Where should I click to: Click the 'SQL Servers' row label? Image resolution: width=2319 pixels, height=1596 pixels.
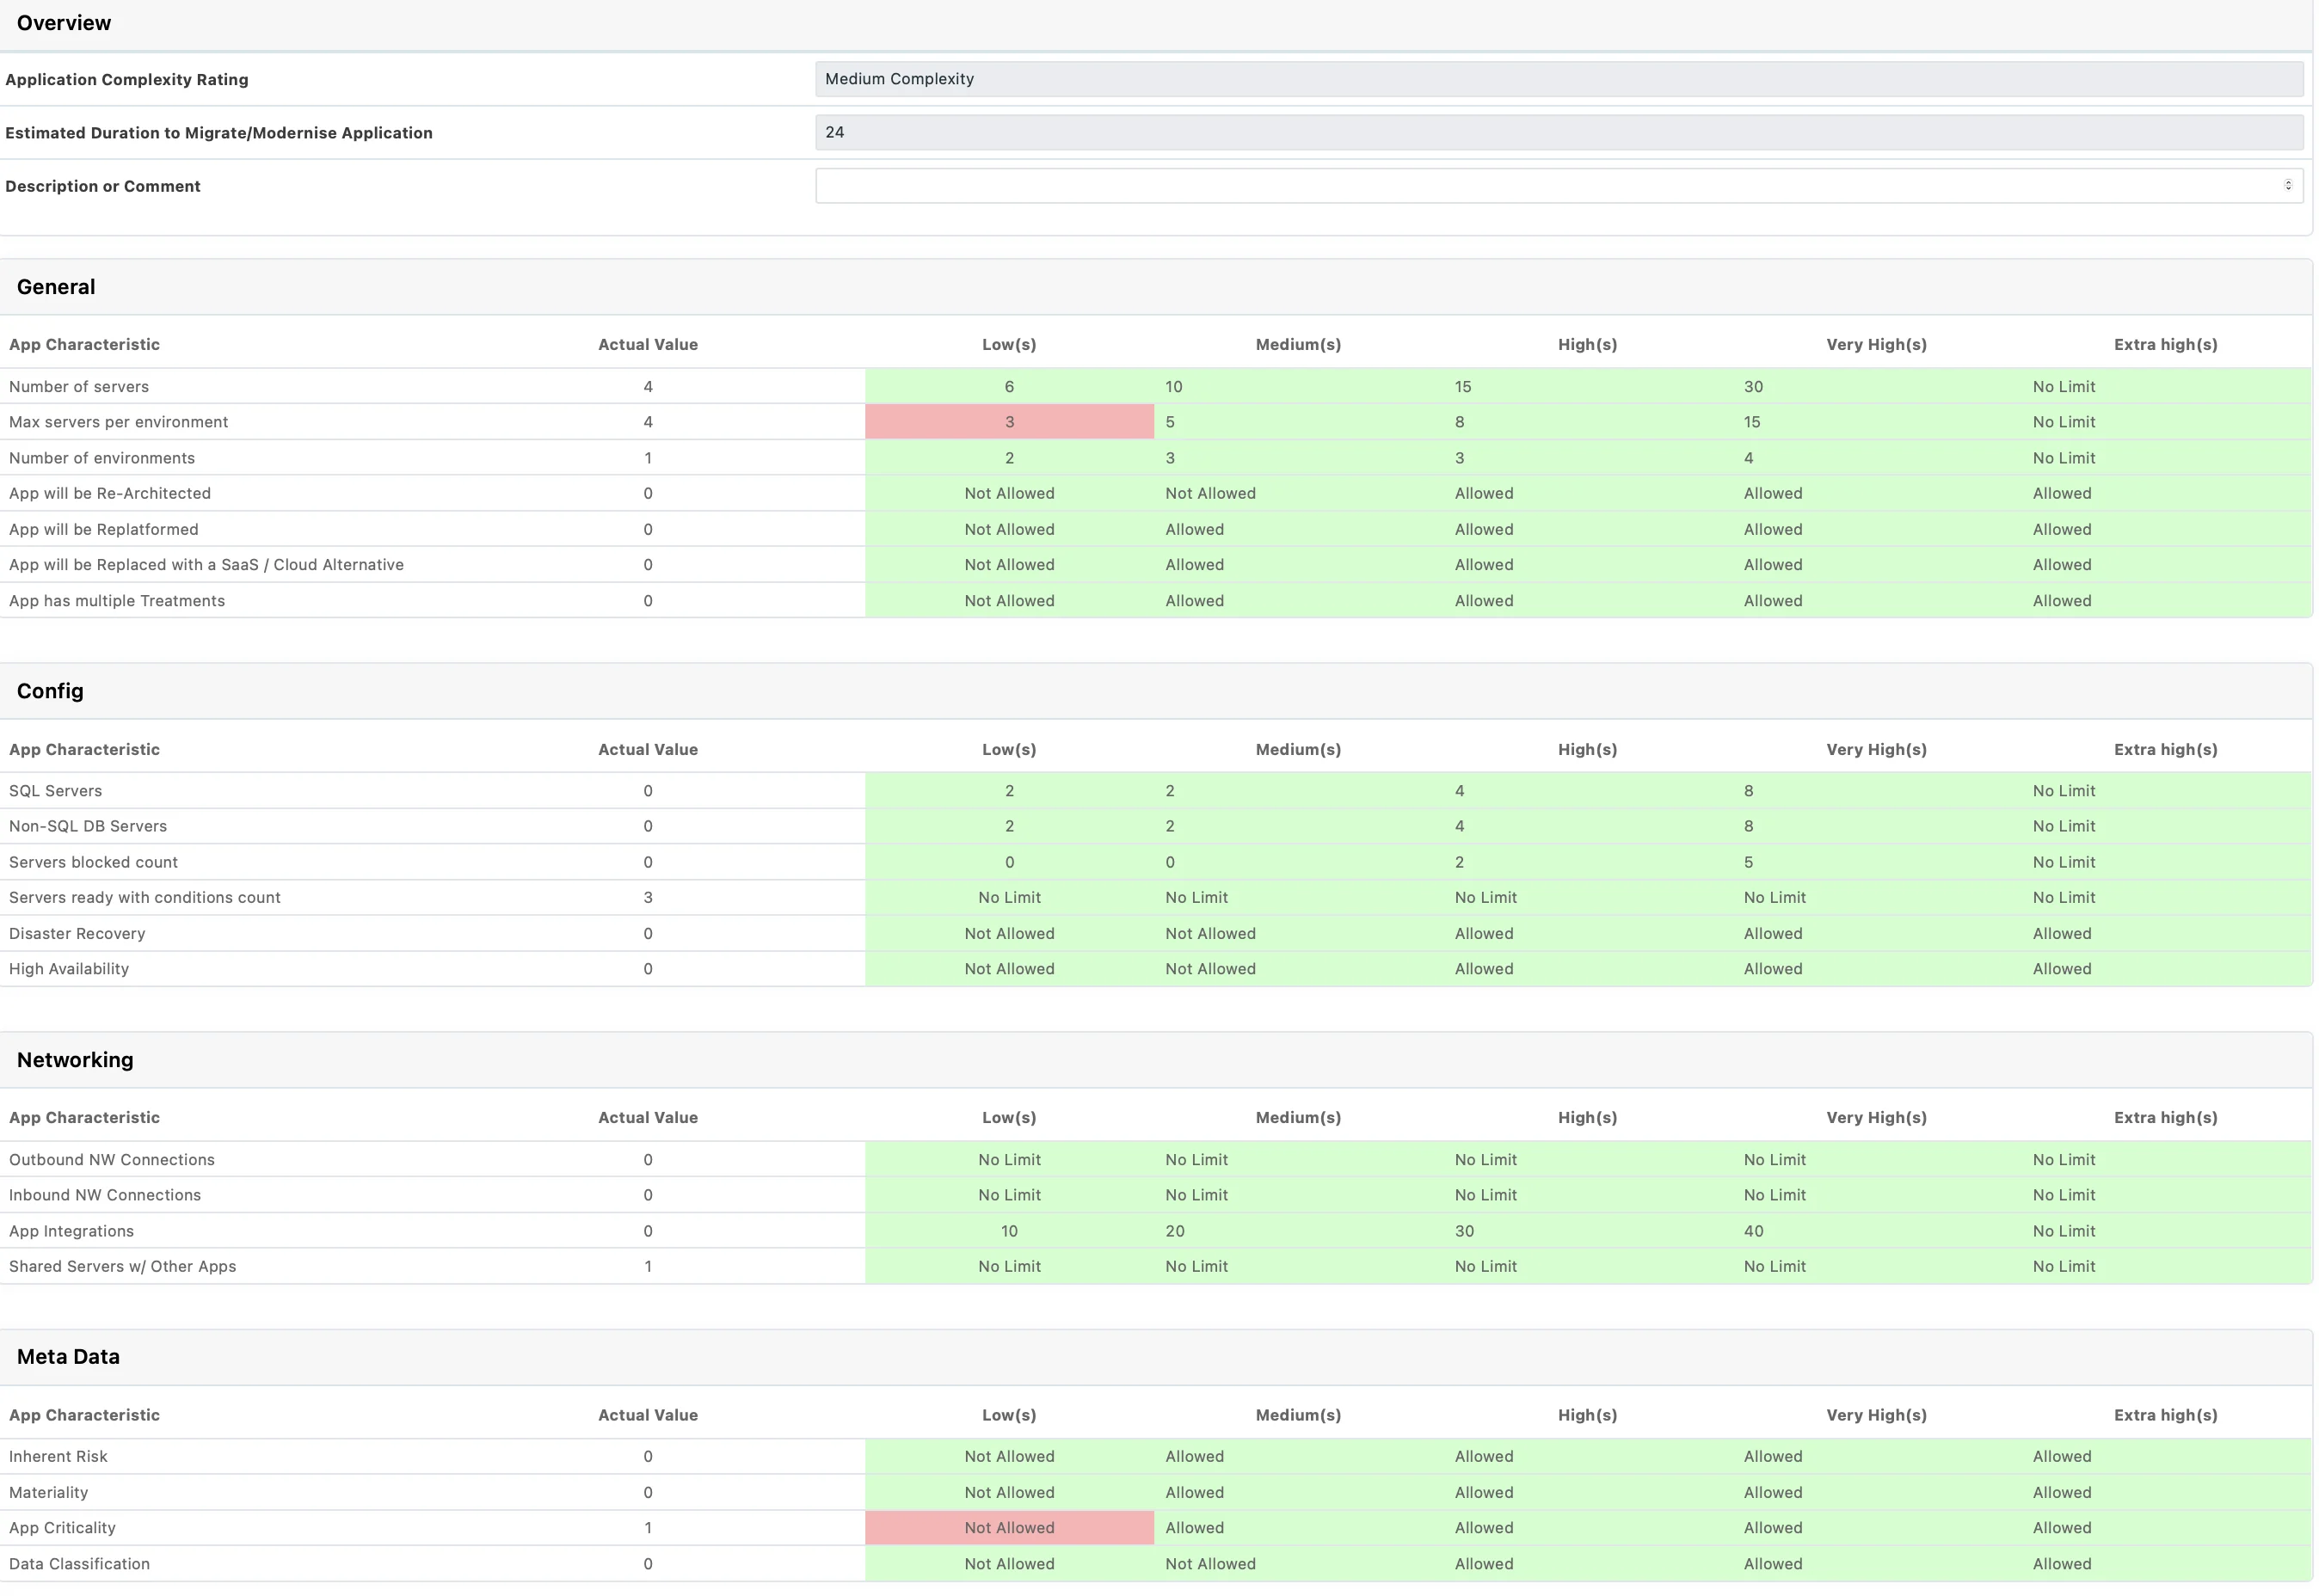point(56,791)
